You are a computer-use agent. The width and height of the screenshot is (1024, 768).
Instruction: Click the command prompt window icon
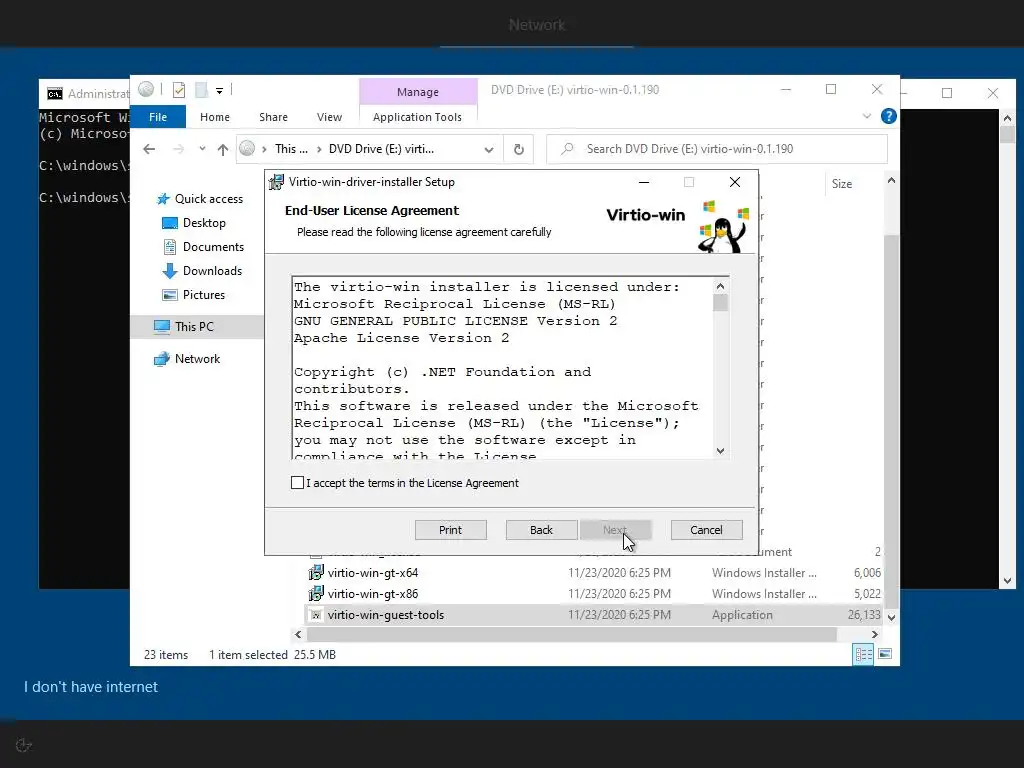point(55,94)
